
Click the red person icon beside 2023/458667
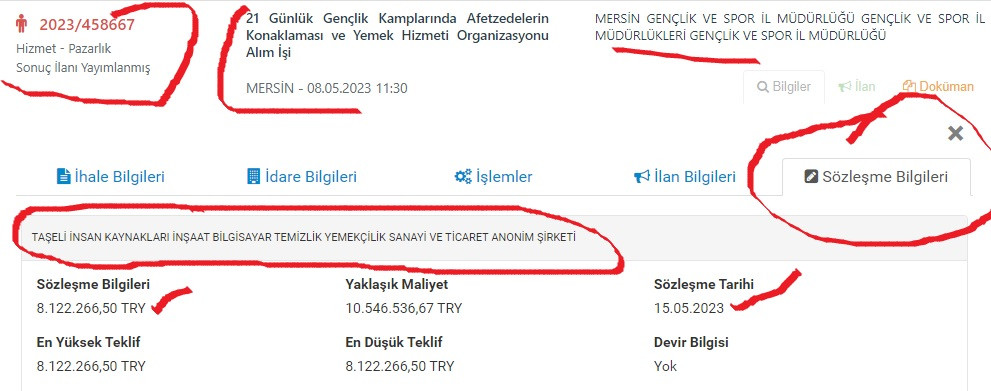[x=21, y=24]
